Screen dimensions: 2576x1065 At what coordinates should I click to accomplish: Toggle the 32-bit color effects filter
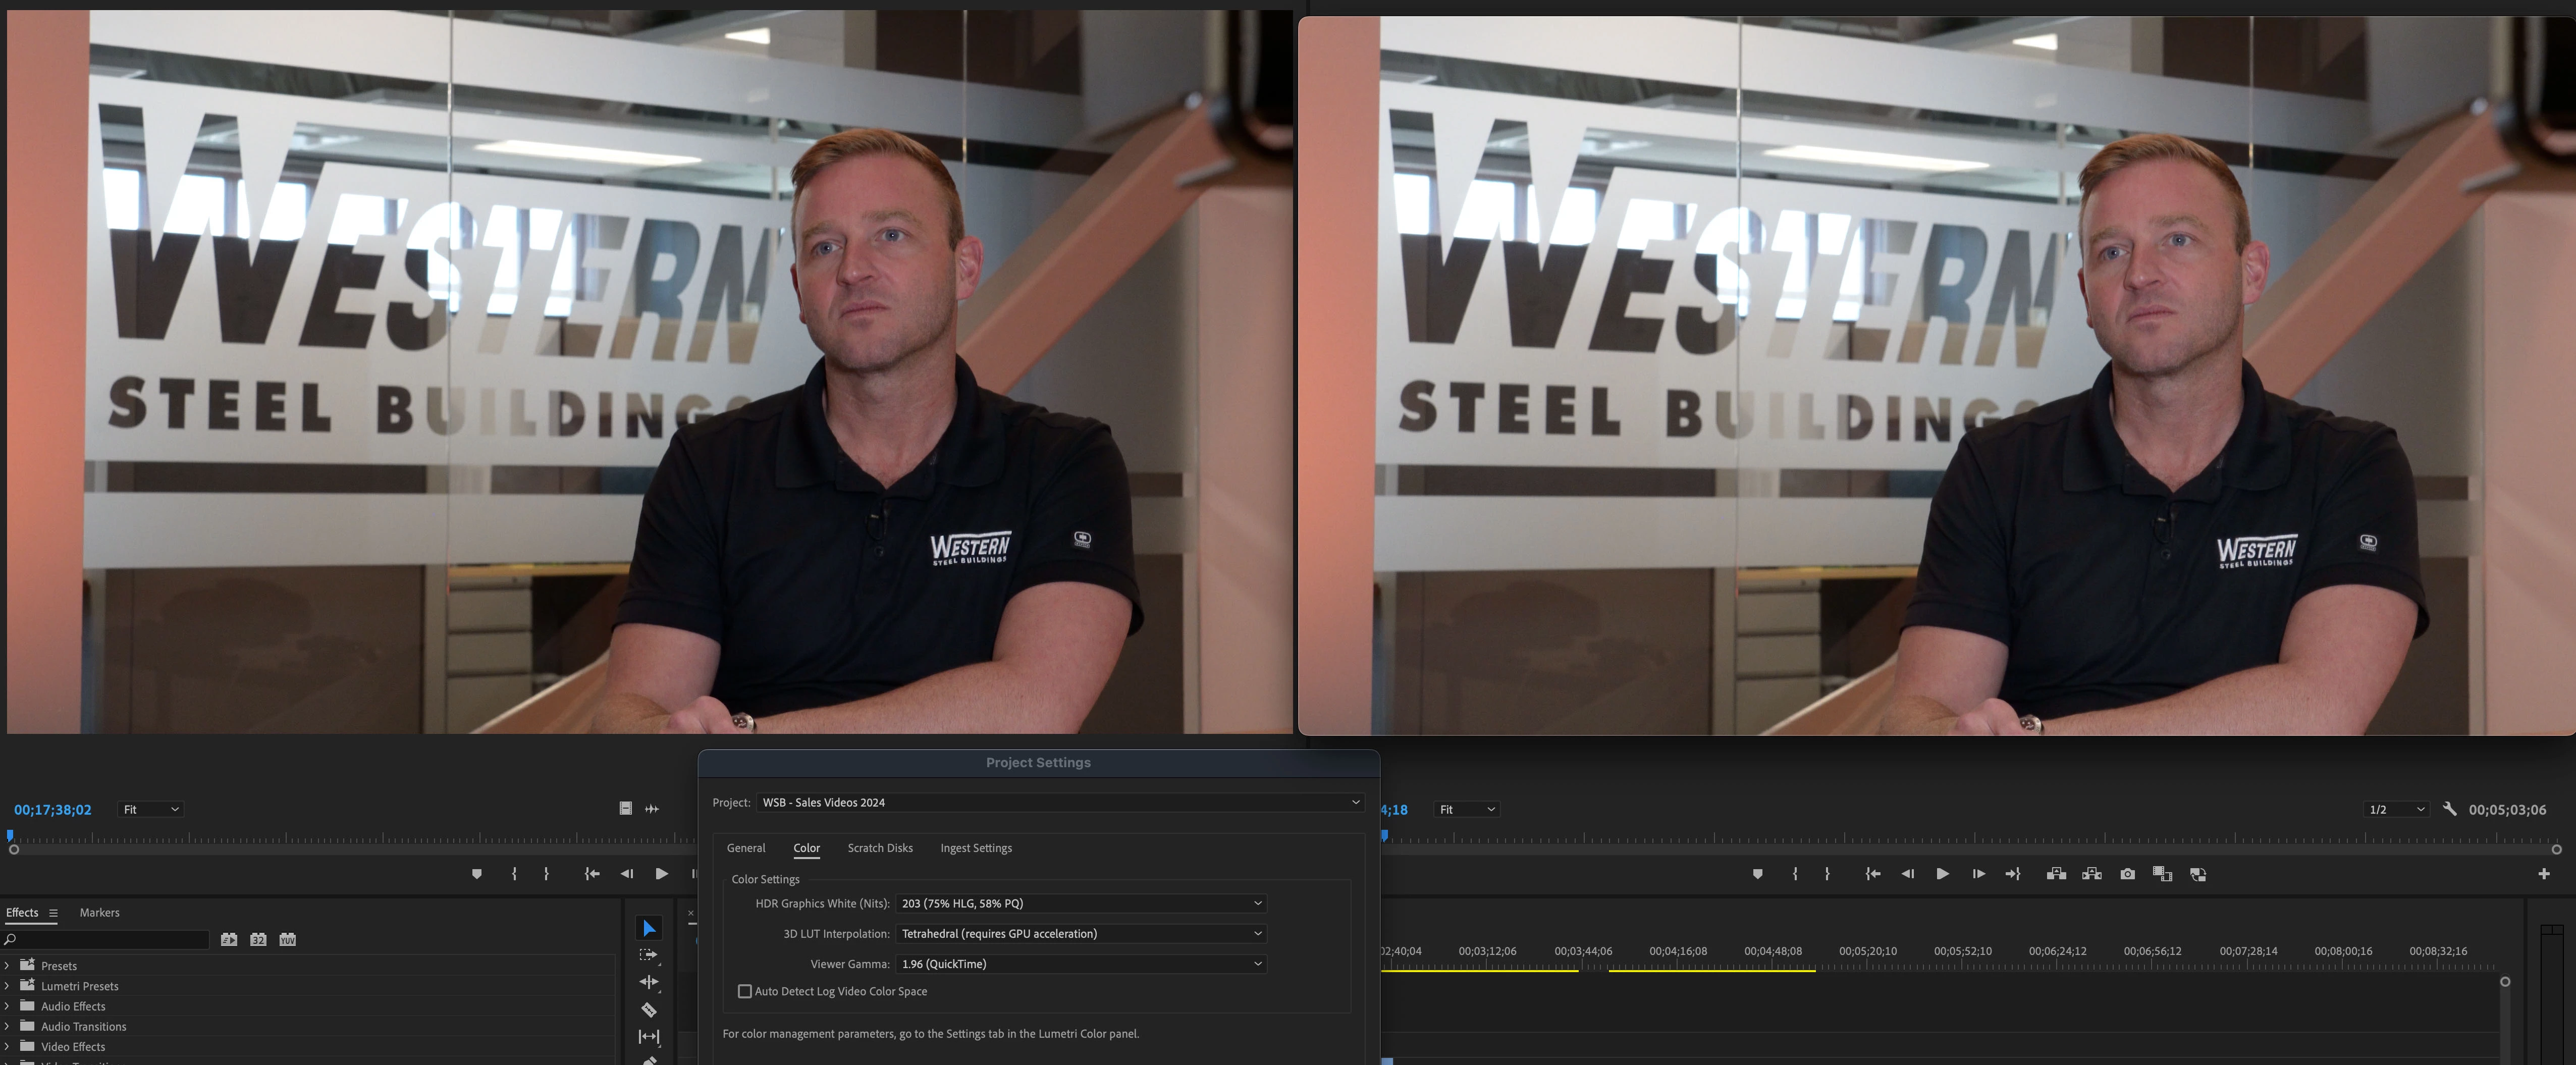coord(258,939)
